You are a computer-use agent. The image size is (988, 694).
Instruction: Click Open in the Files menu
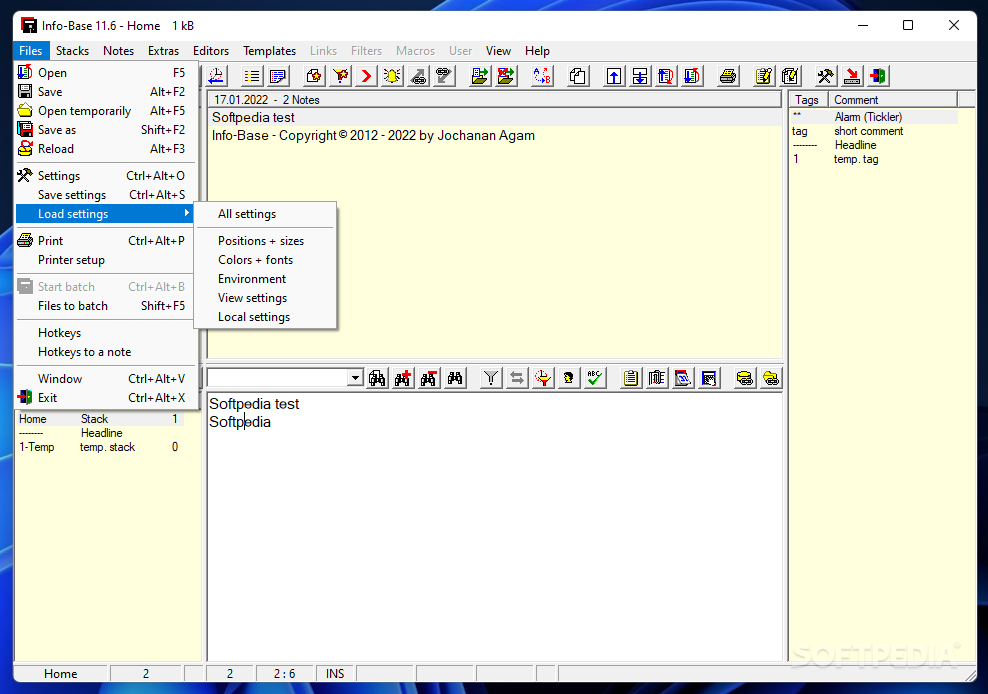[106, 72]
